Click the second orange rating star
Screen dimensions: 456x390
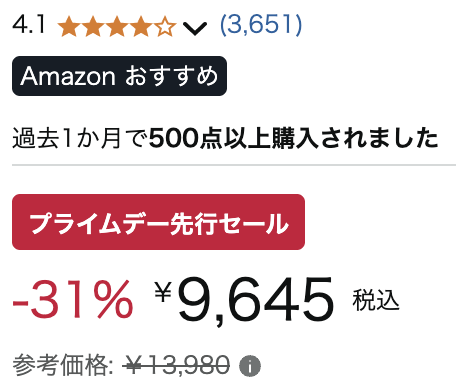point(93,27)
